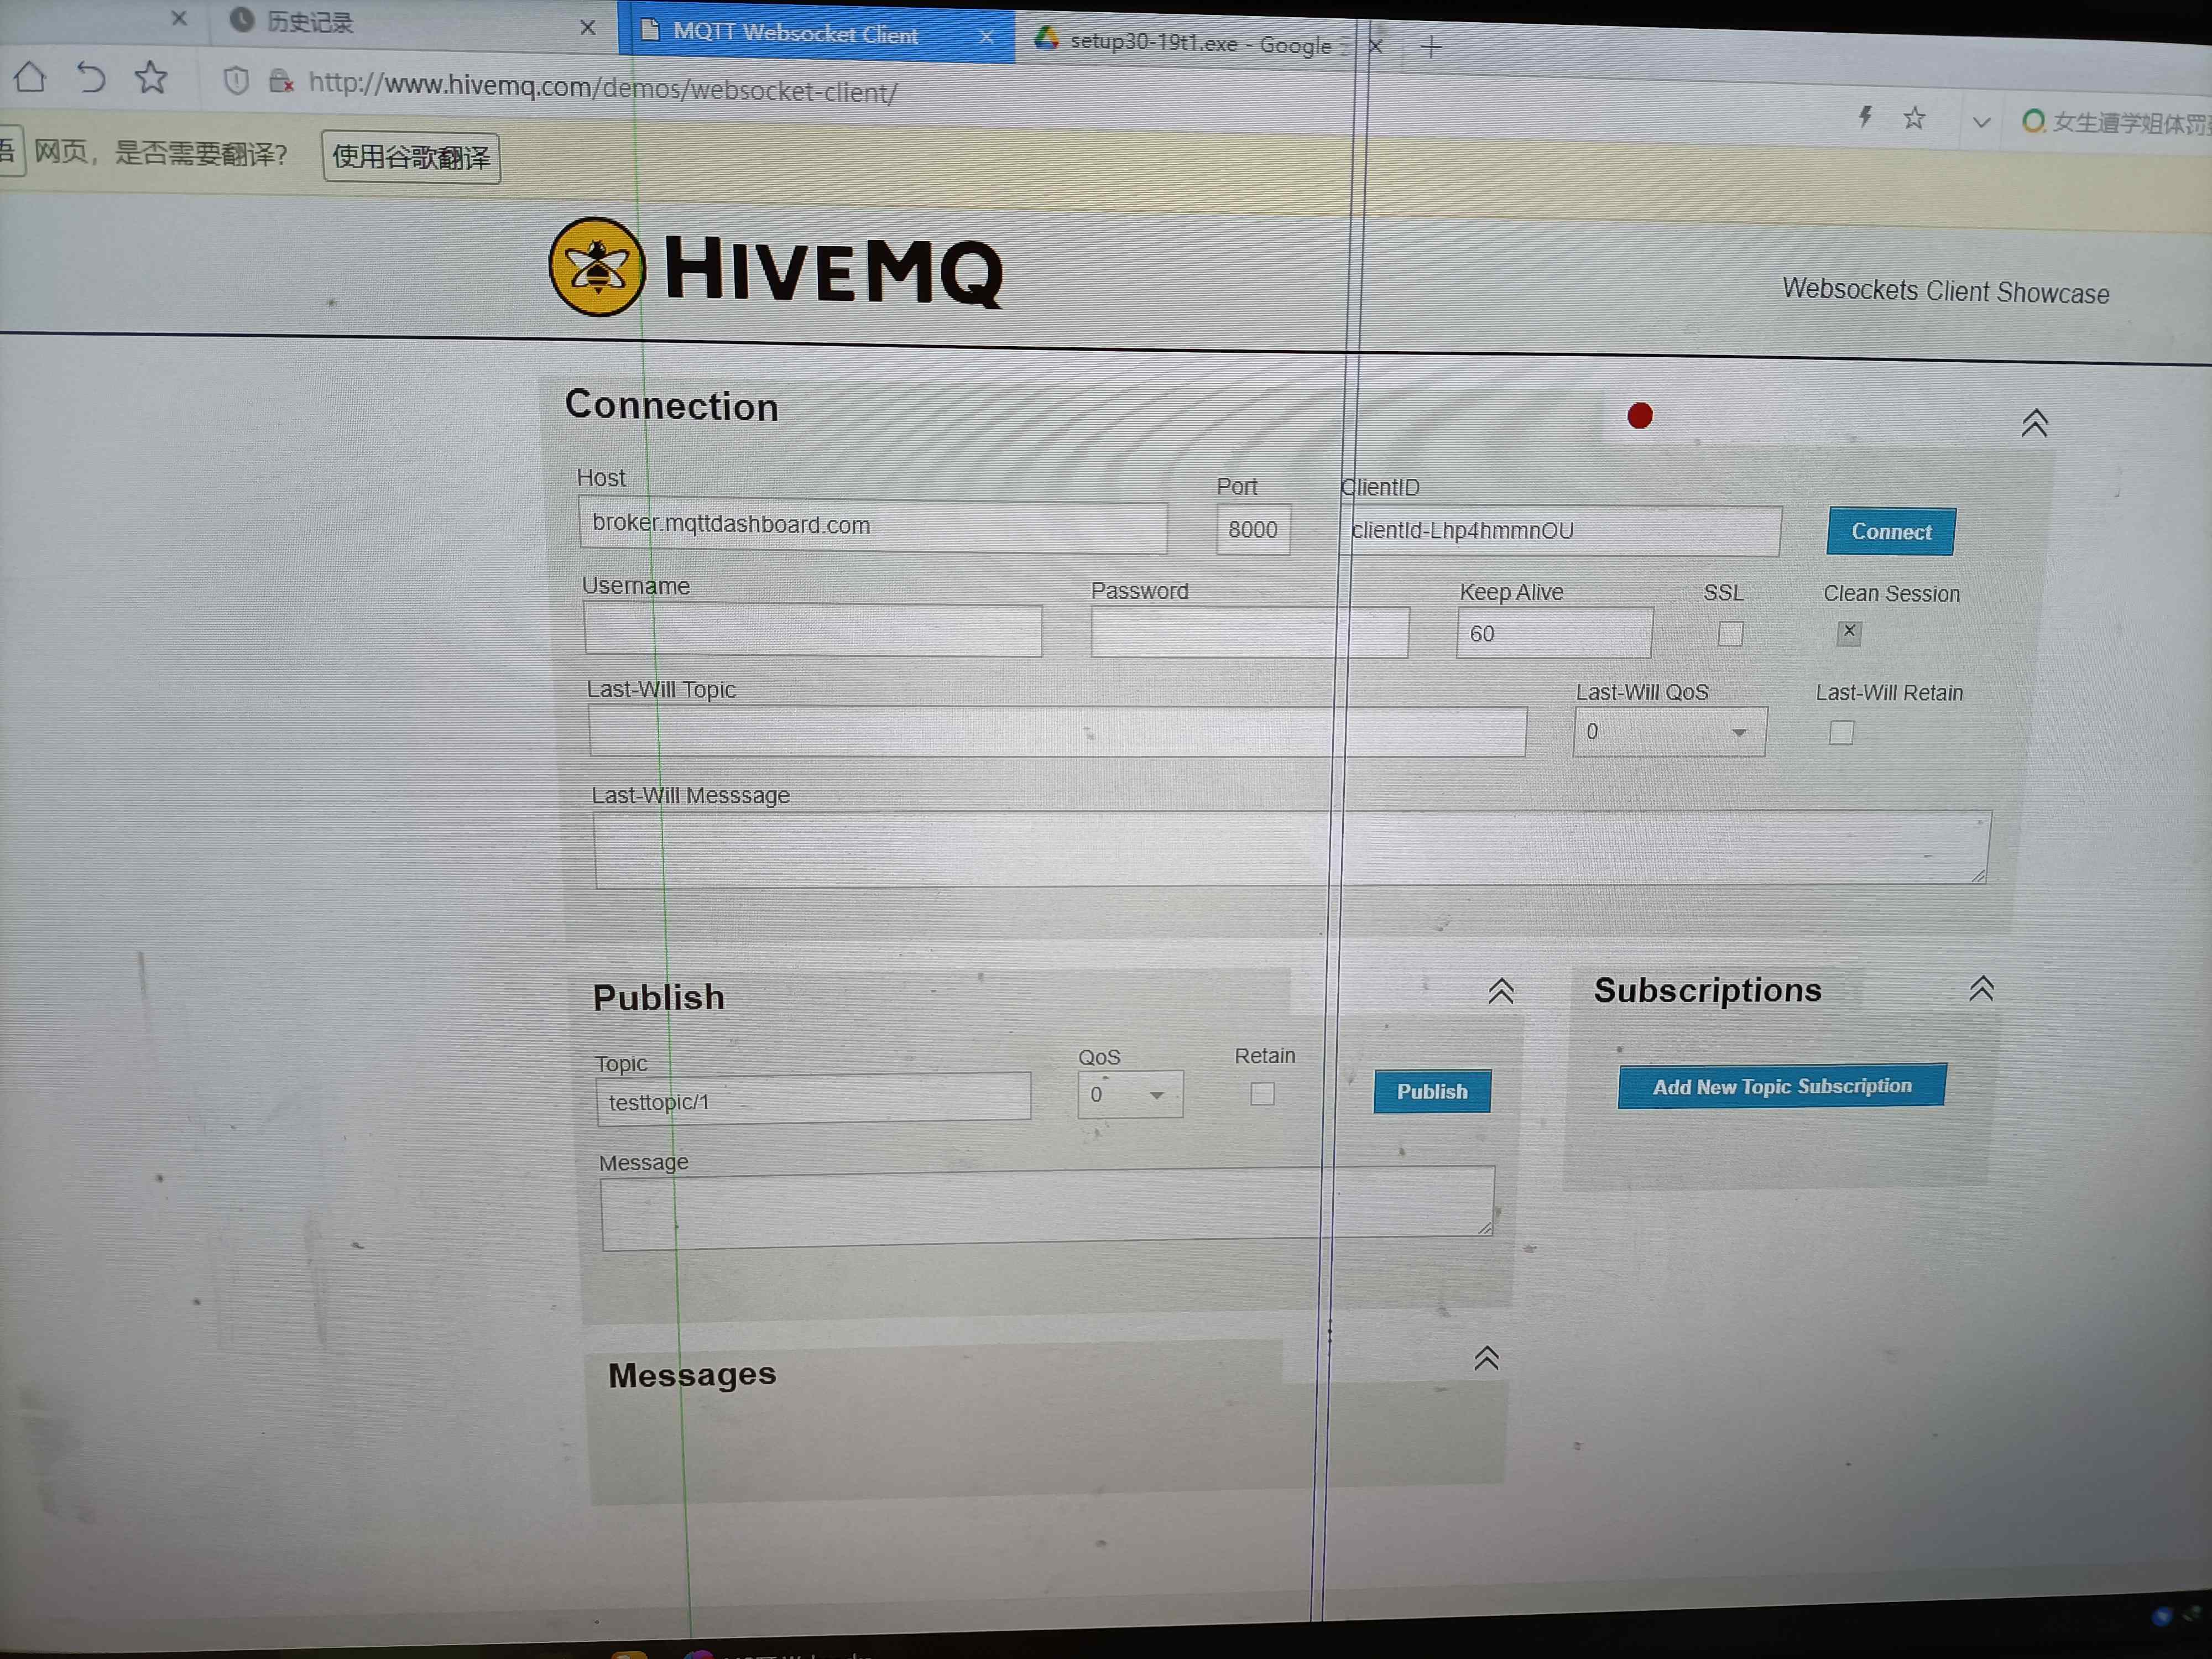2212x1659 pixels.
Task: Click the Connect button
Action: (1890, 531)
